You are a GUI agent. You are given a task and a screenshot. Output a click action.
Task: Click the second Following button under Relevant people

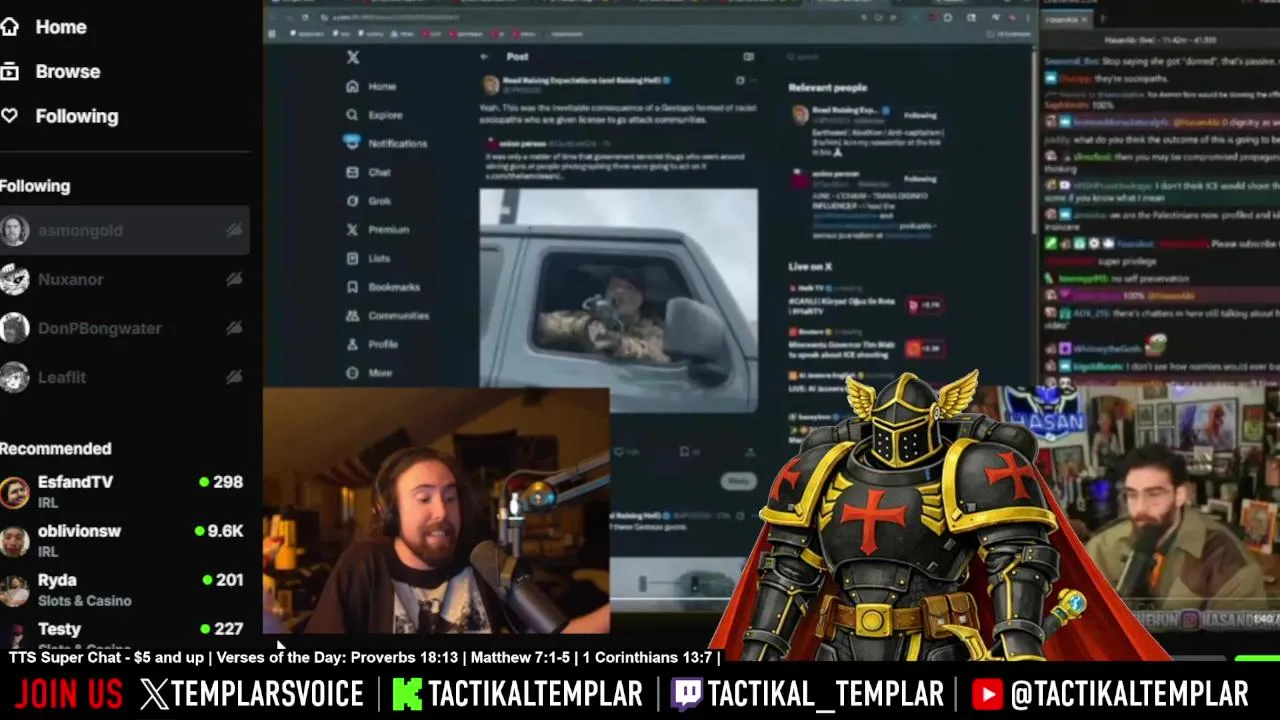tap(921, 179)
